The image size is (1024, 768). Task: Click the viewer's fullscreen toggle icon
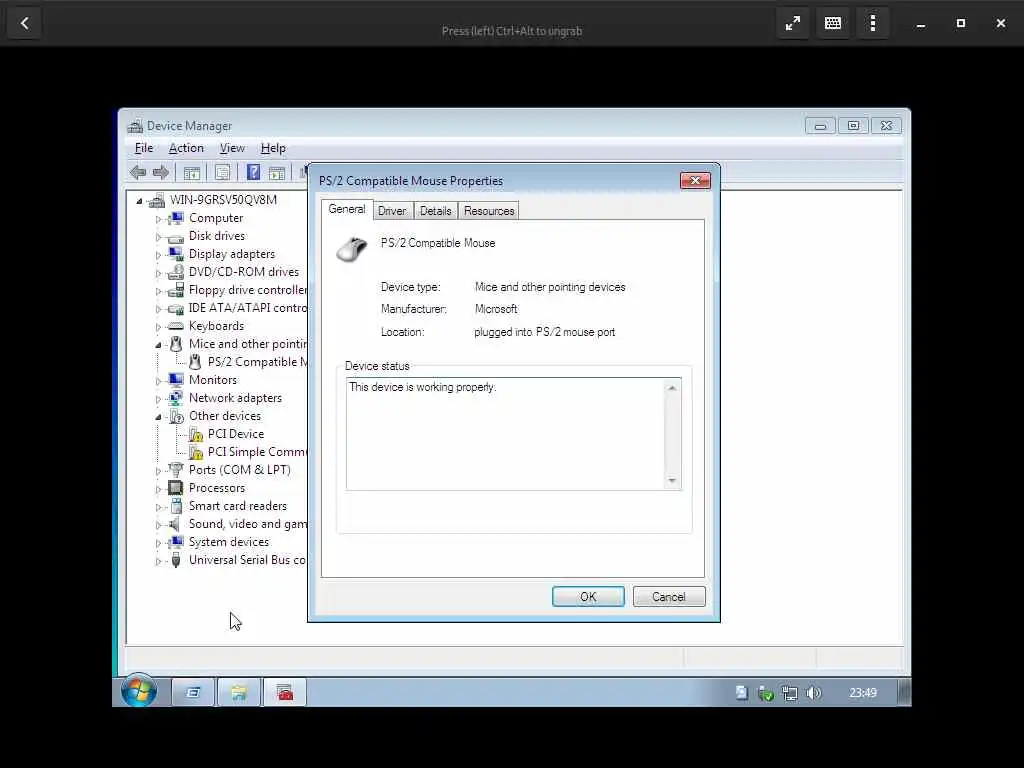(793, 24)
